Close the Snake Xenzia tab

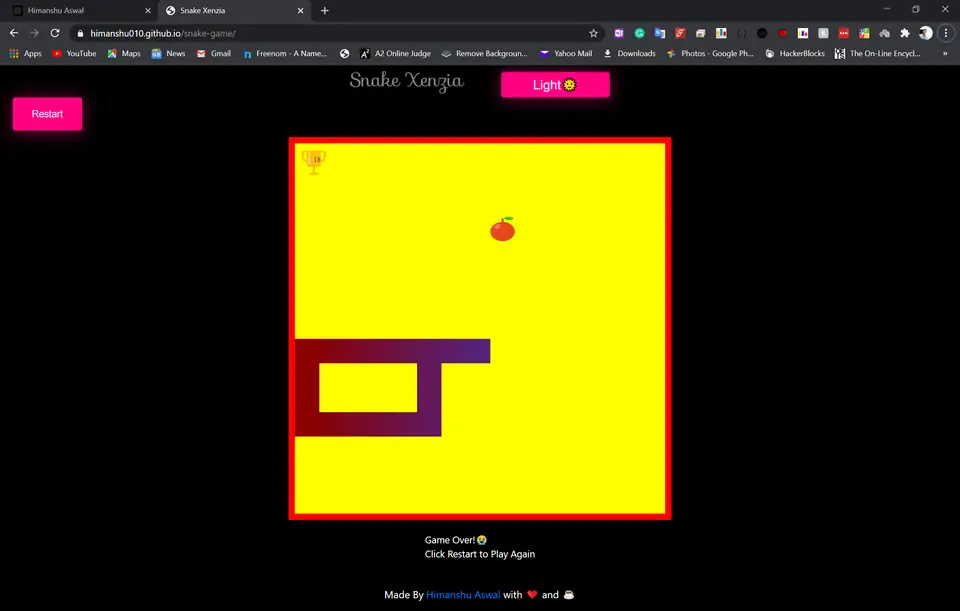(x=301, y=10)
